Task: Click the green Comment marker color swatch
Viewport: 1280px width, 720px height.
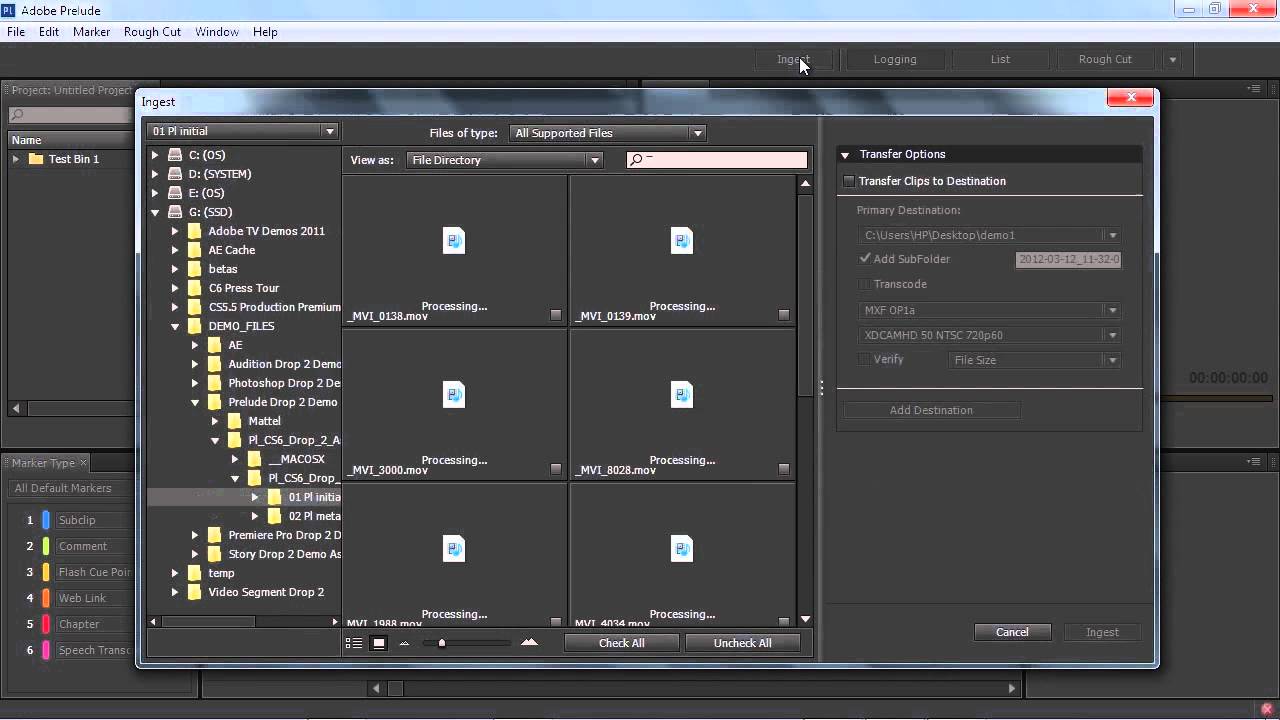Action: point(46,546)
